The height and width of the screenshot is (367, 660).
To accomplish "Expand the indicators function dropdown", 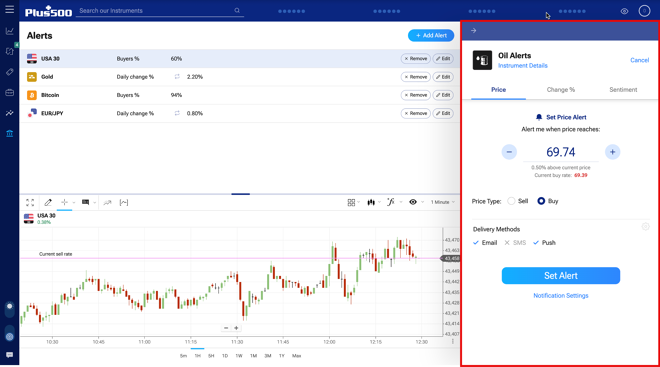I will [x=394, y=202].
